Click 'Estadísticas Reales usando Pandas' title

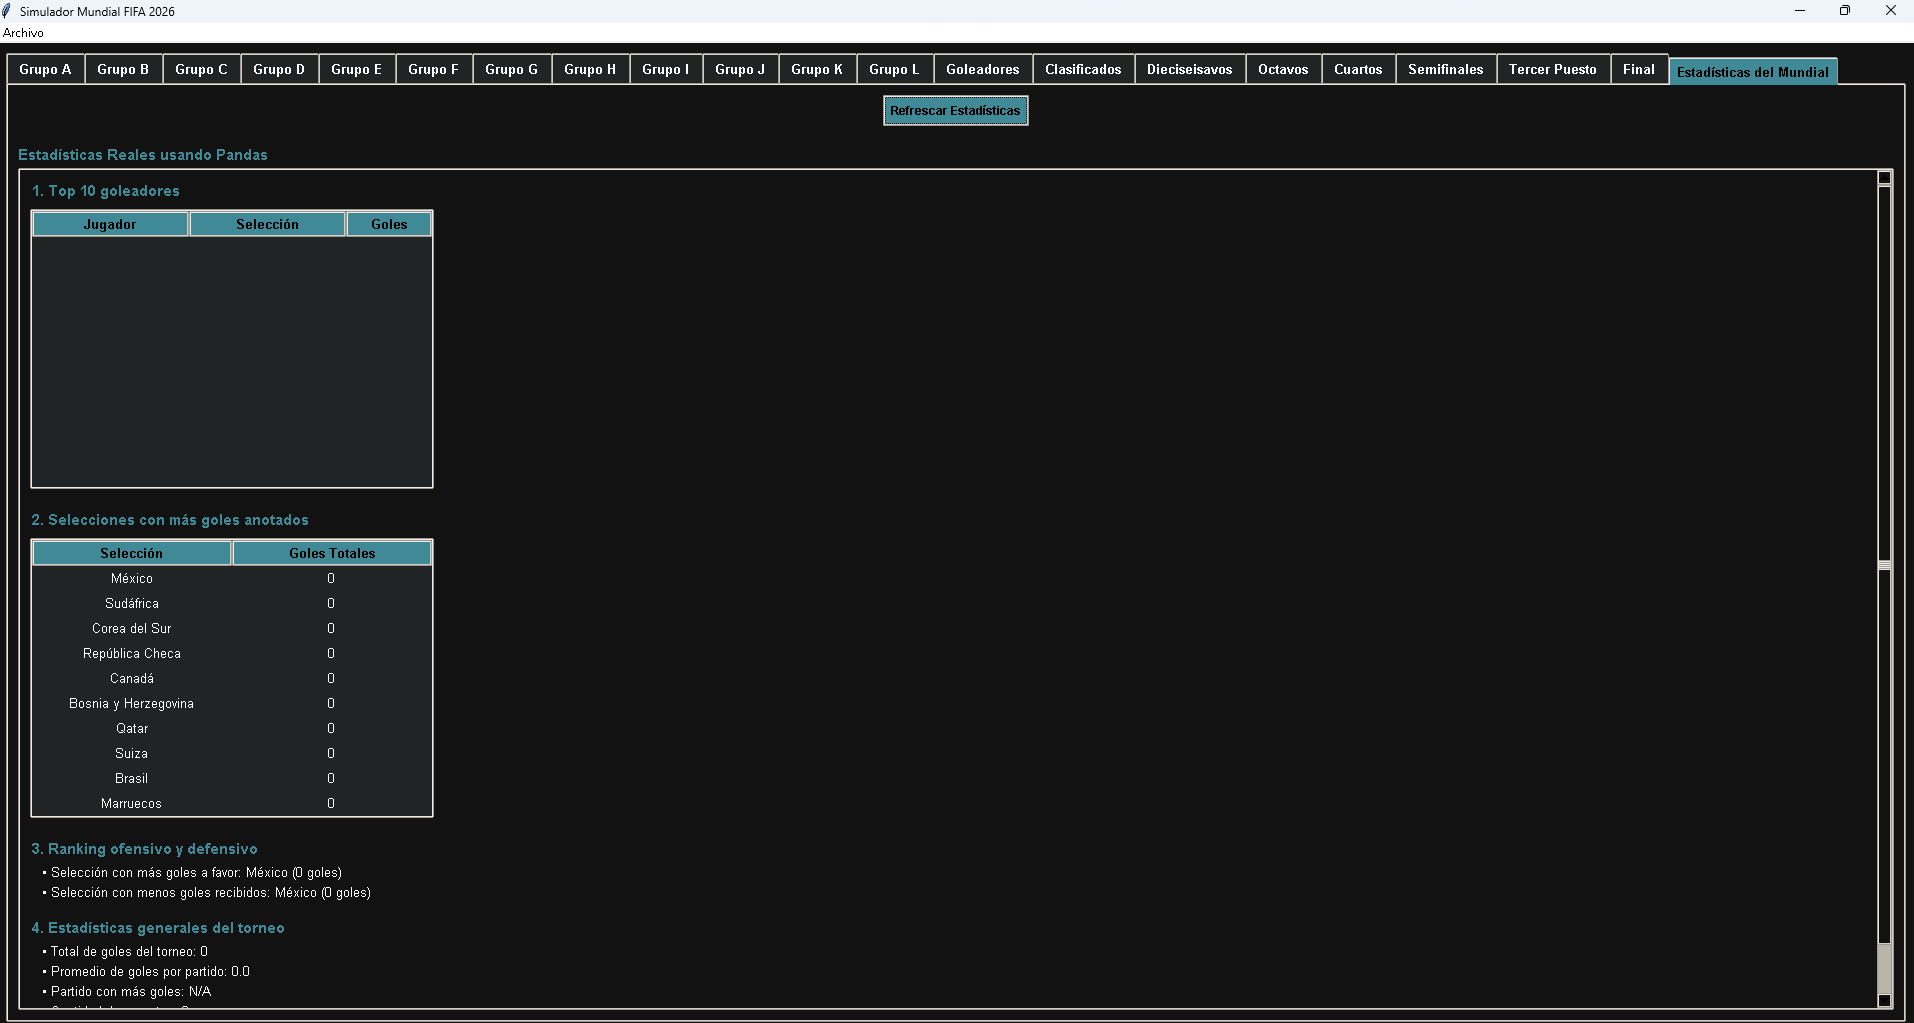pyautogui.click(x=143, y=155)
